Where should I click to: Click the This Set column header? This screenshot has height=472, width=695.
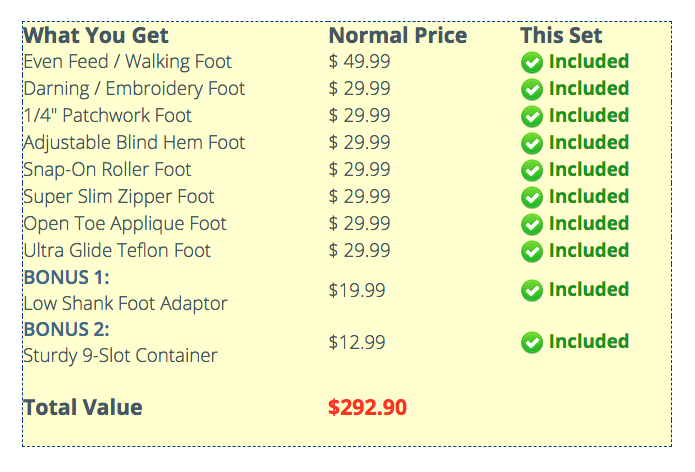point(561,35)
